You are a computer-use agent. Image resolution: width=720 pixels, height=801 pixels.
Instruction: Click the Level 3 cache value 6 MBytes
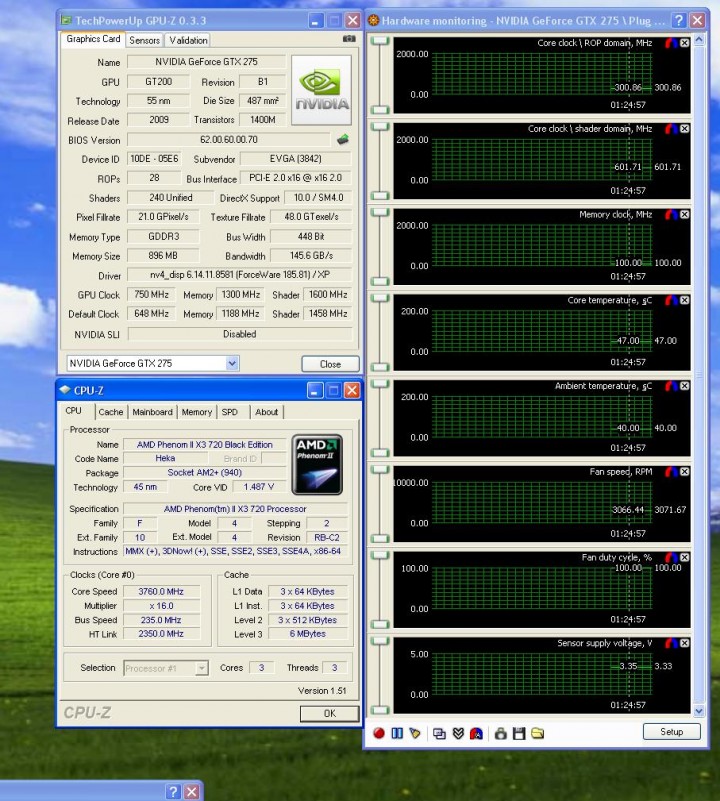308,633
